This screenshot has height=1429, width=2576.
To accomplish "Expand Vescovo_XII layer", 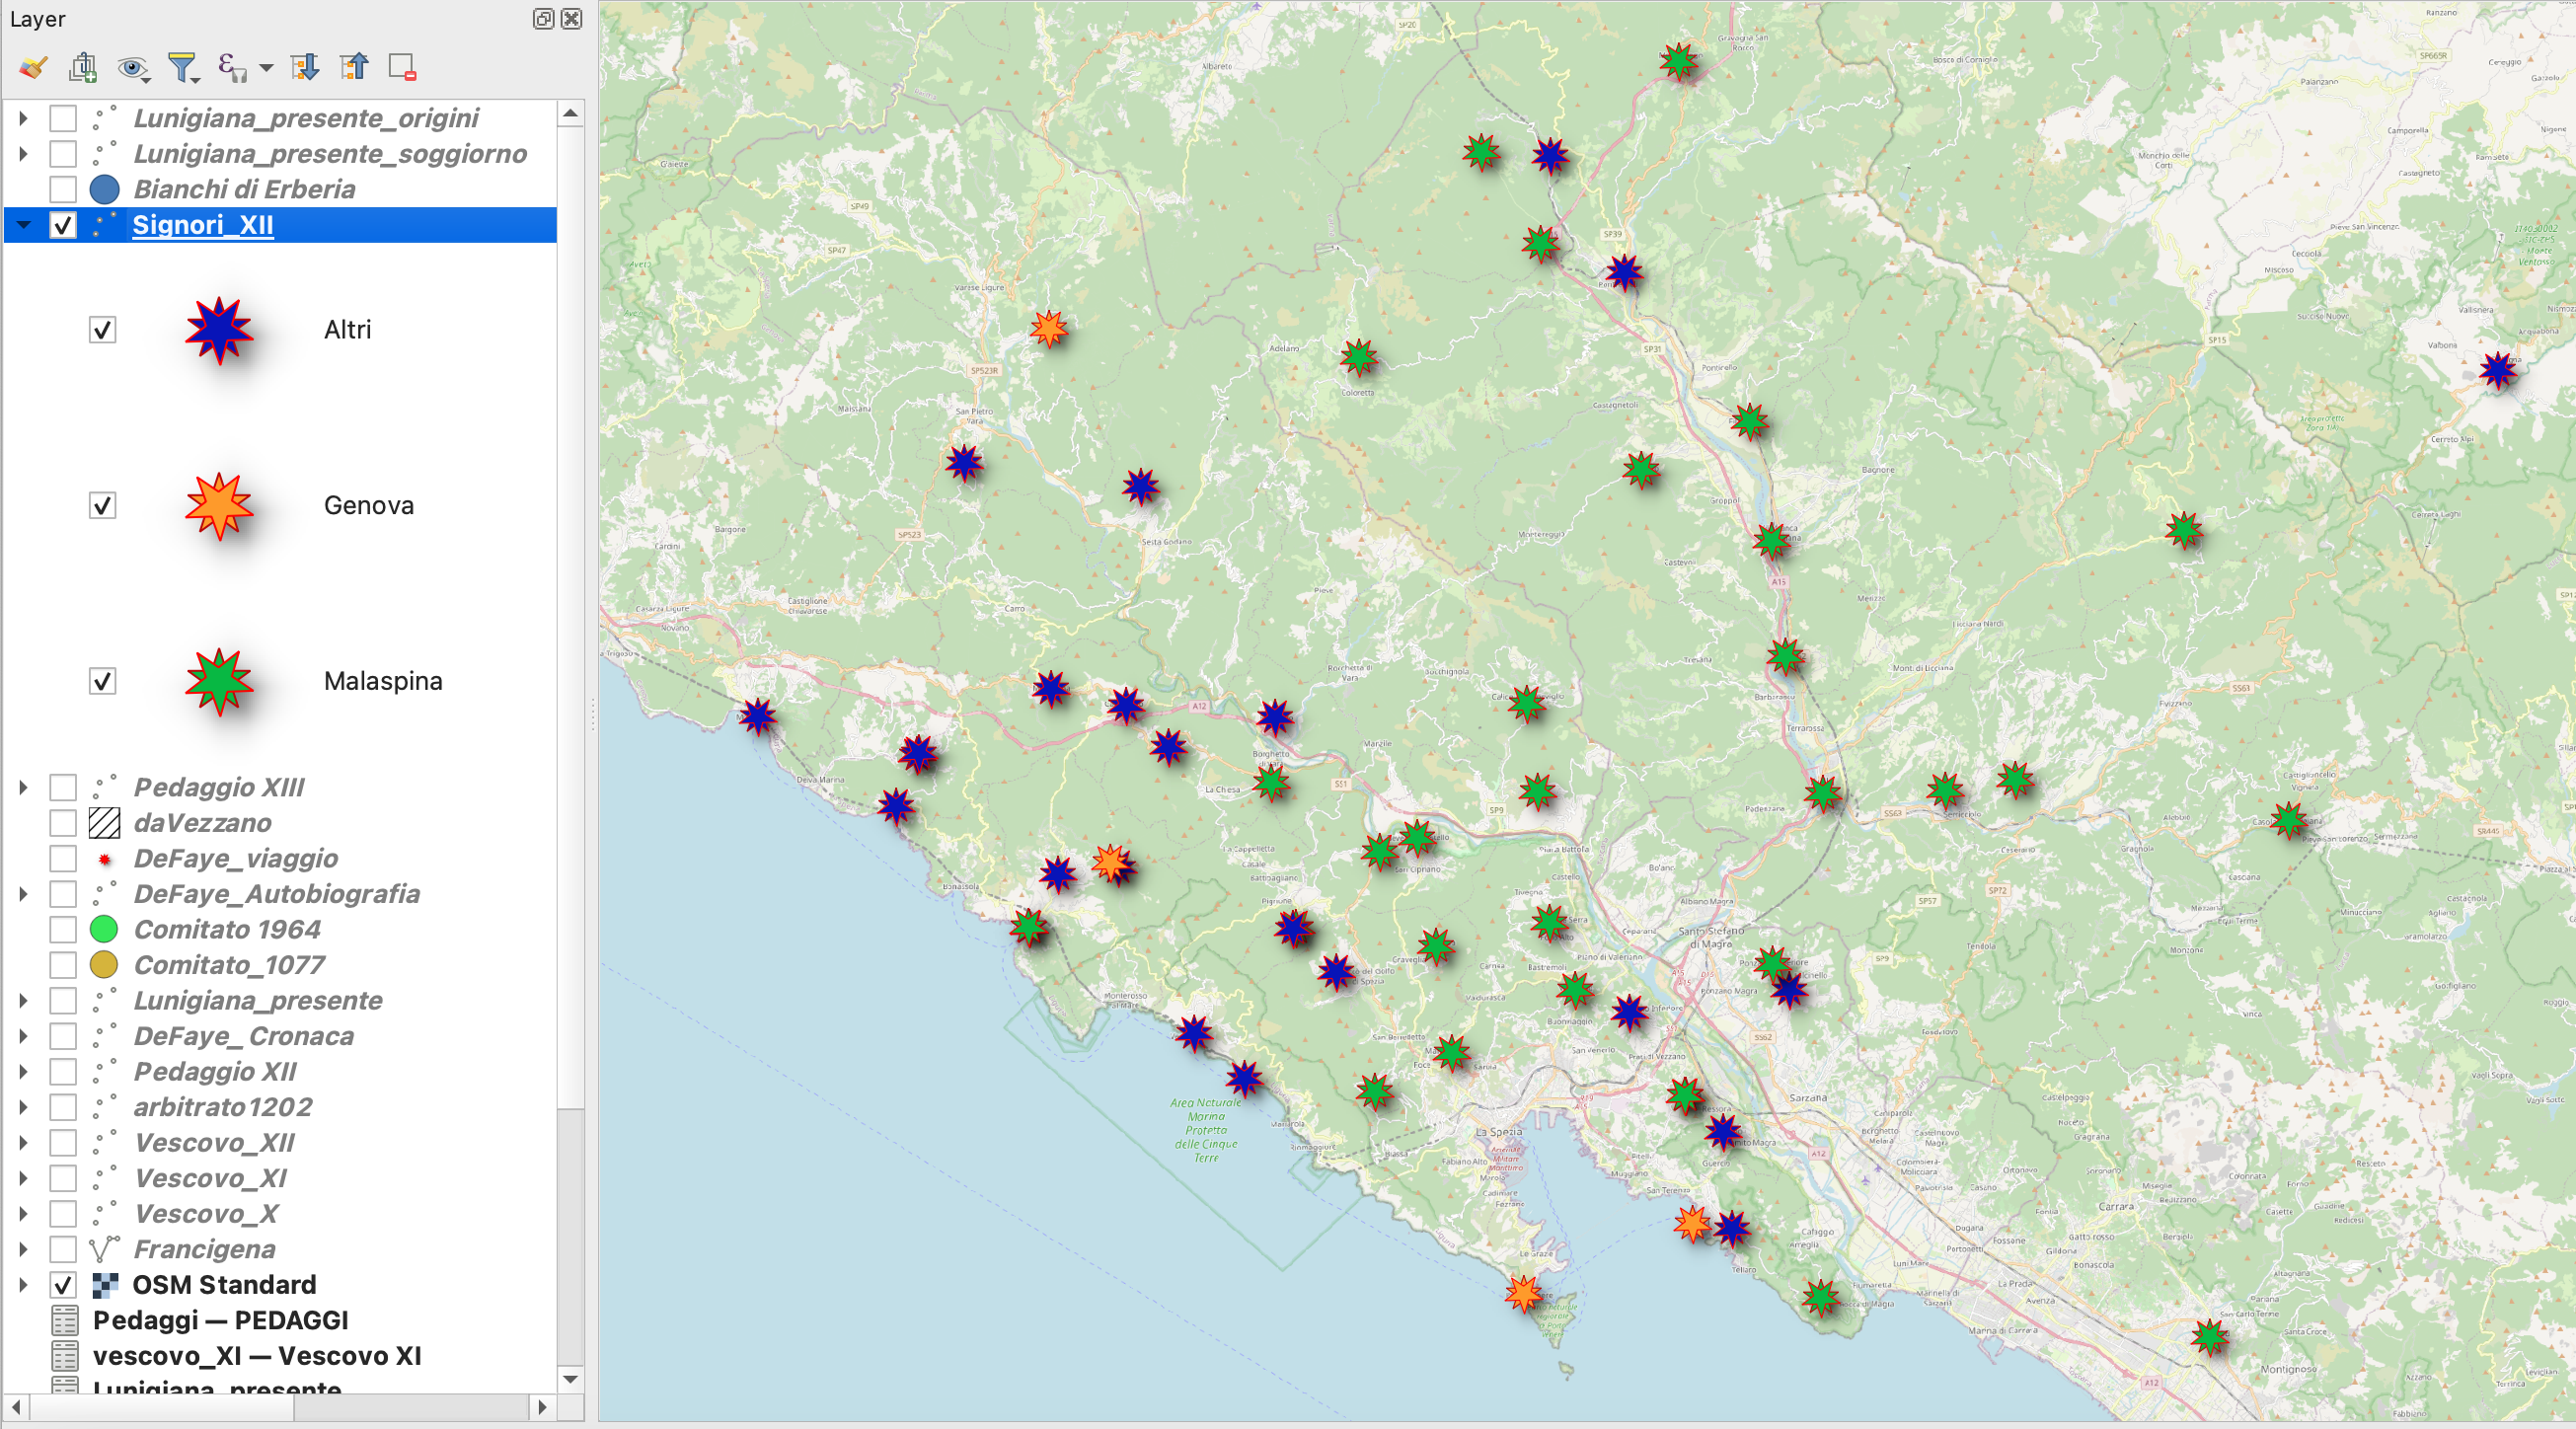I will 23,1143.
